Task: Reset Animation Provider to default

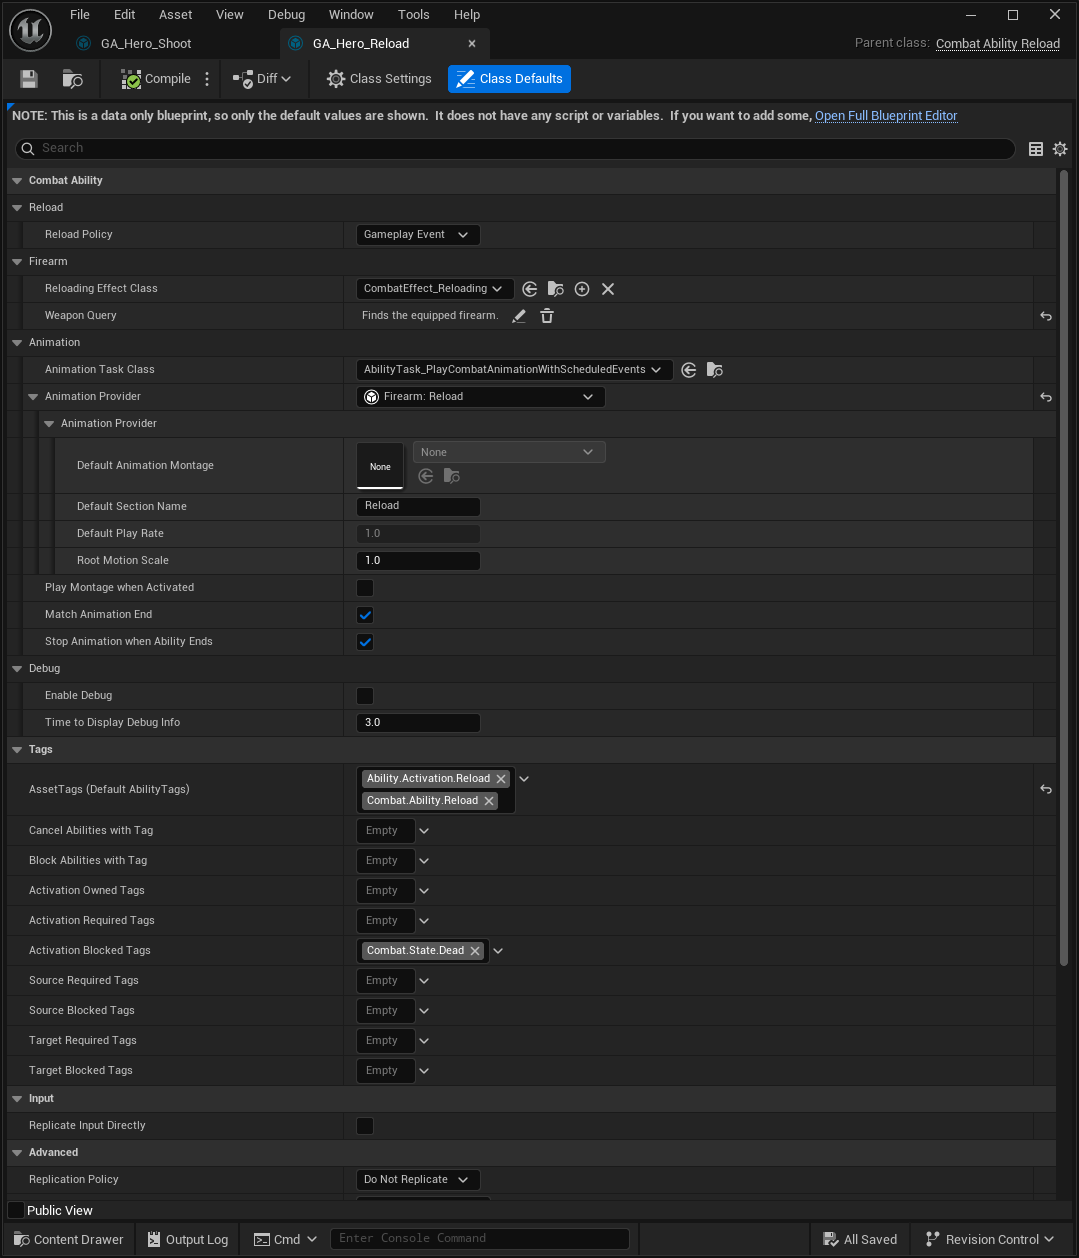Action: (x=1046, y=397)
